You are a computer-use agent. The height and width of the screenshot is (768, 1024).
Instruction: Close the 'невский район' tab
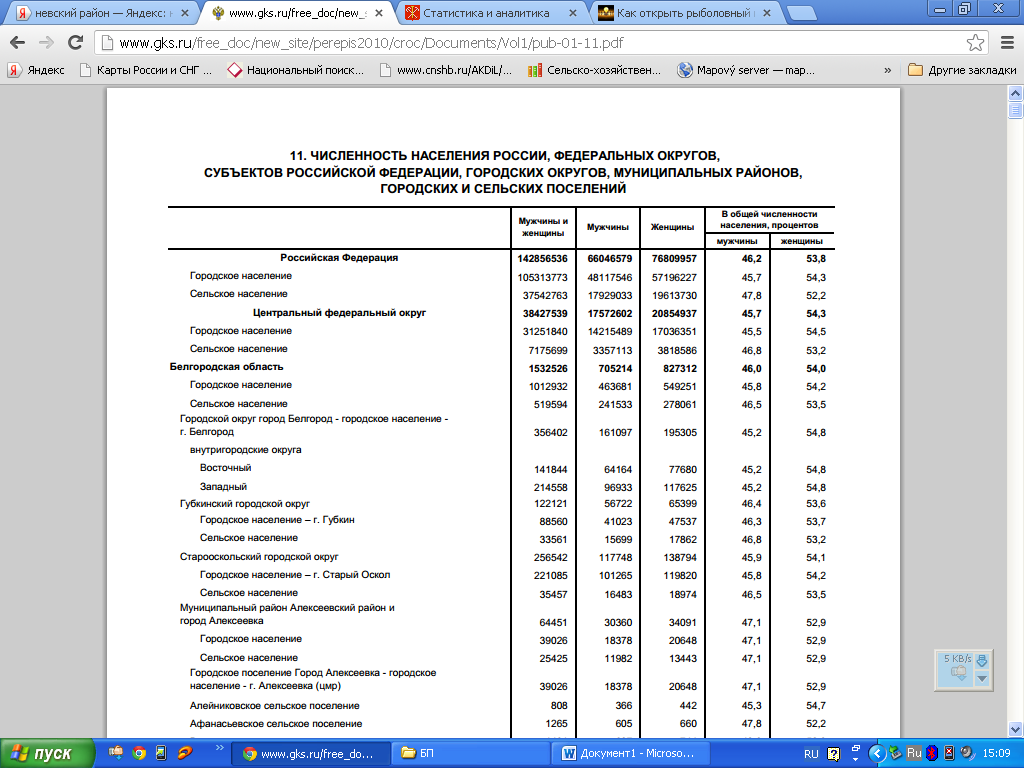coord(185,13)
